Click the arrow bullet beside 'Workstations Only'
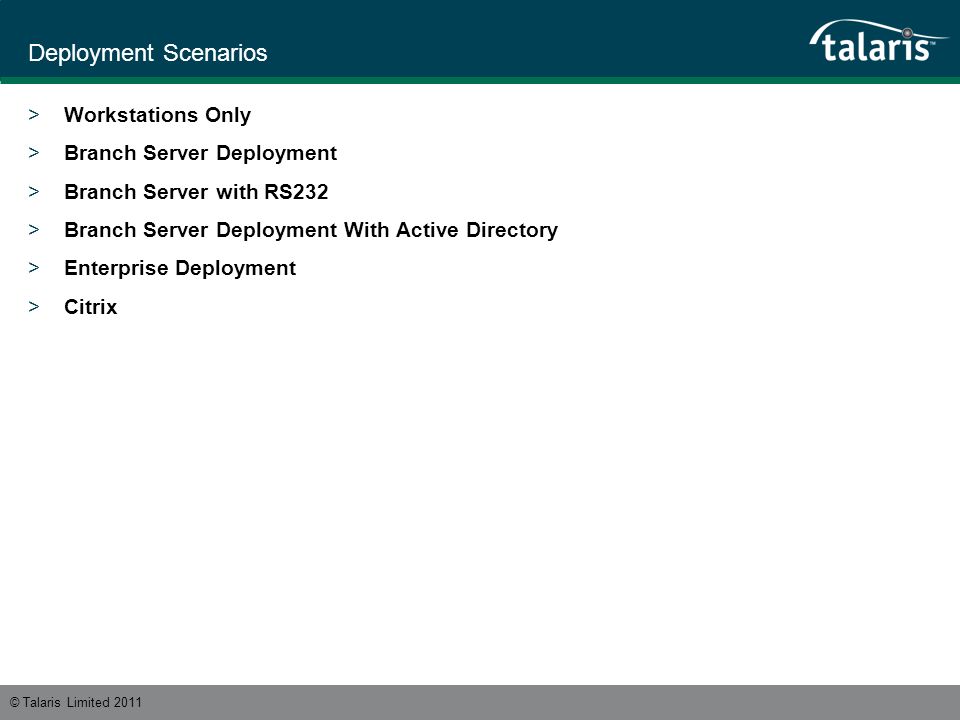Image resolution: width=960 pixels, height=720 pixels. (34, 114)
